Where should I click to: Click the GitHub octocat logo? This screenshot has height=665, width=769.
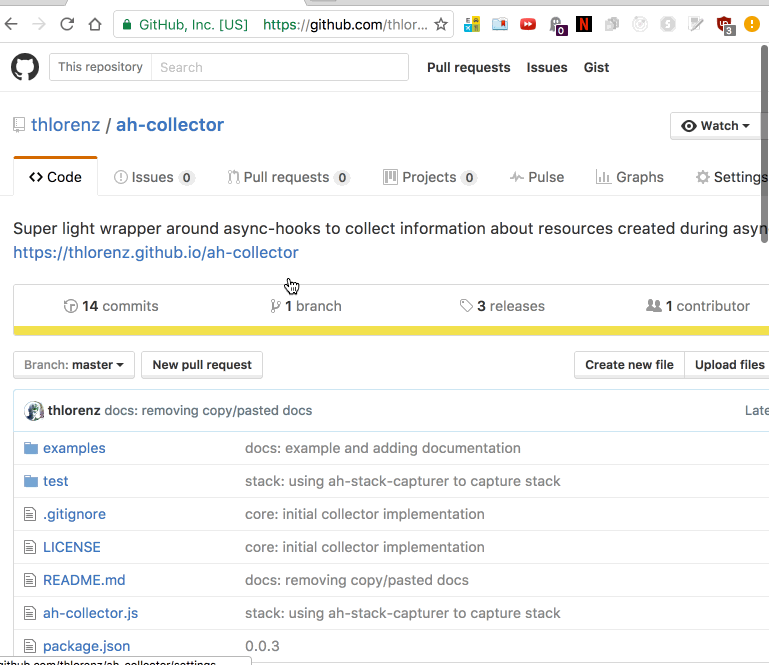(25, 67)
